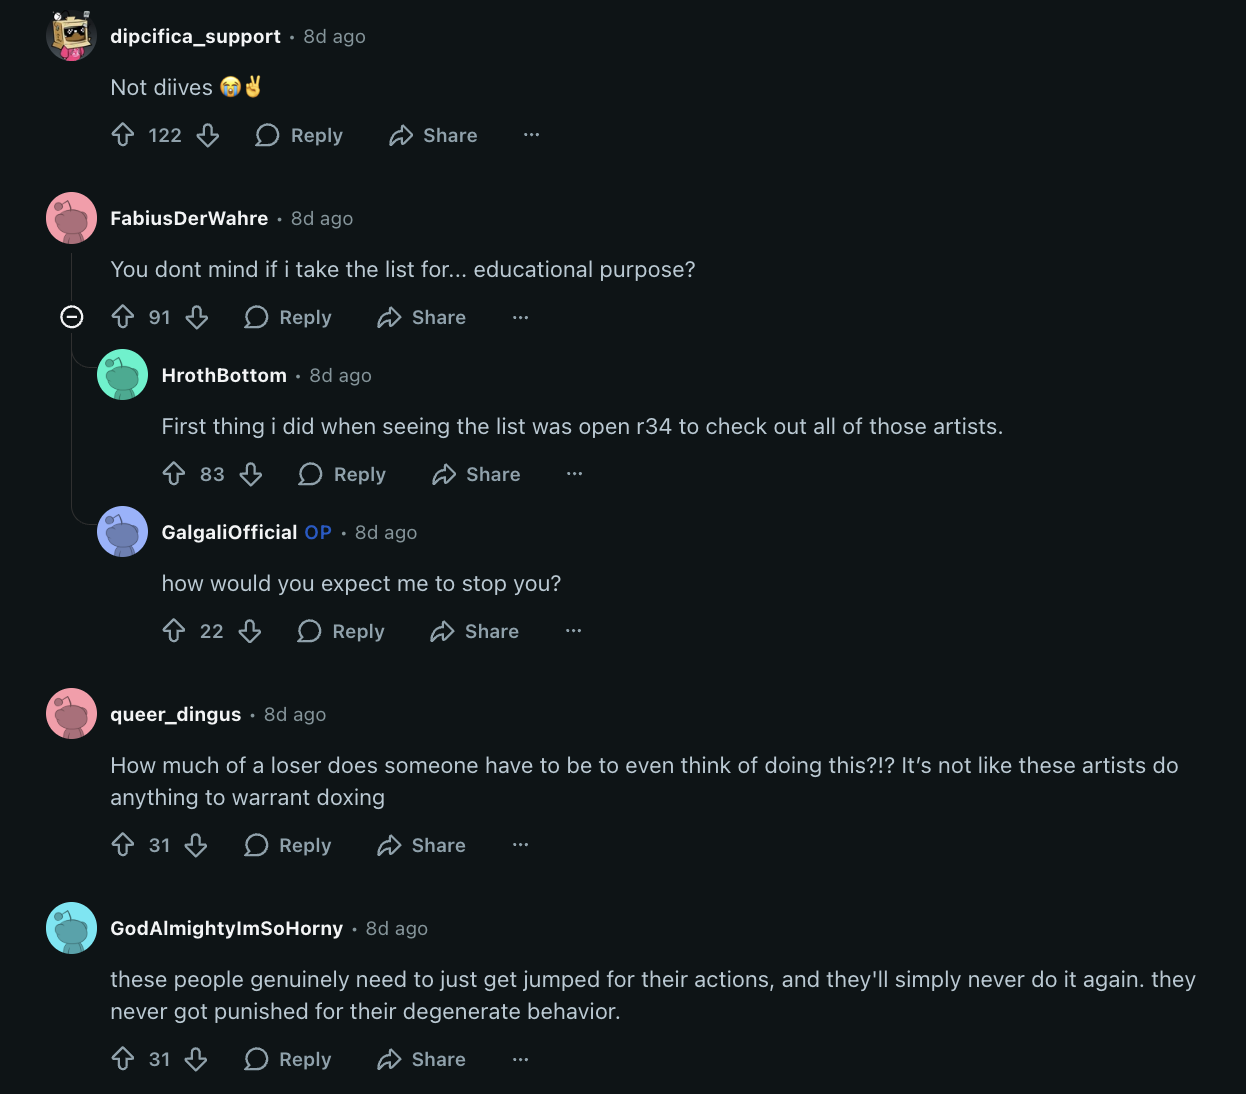Click HrothBottom's green avatar
This screenshot has width=1246, height=1094.
click(122, 375)
